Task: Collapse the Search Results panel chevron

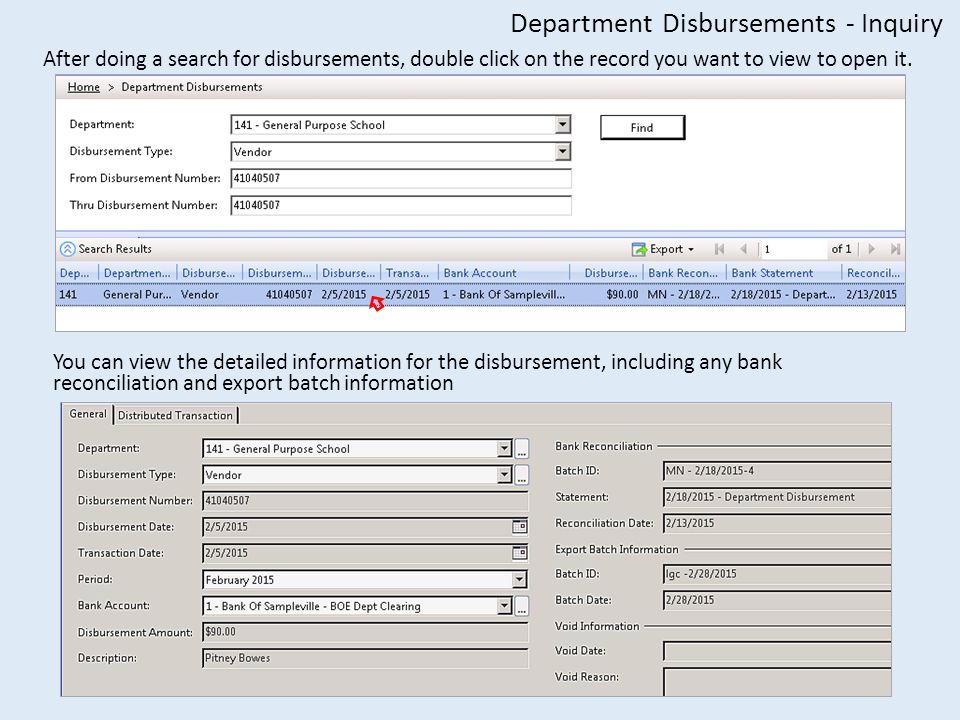Action: tap(67, 249)
